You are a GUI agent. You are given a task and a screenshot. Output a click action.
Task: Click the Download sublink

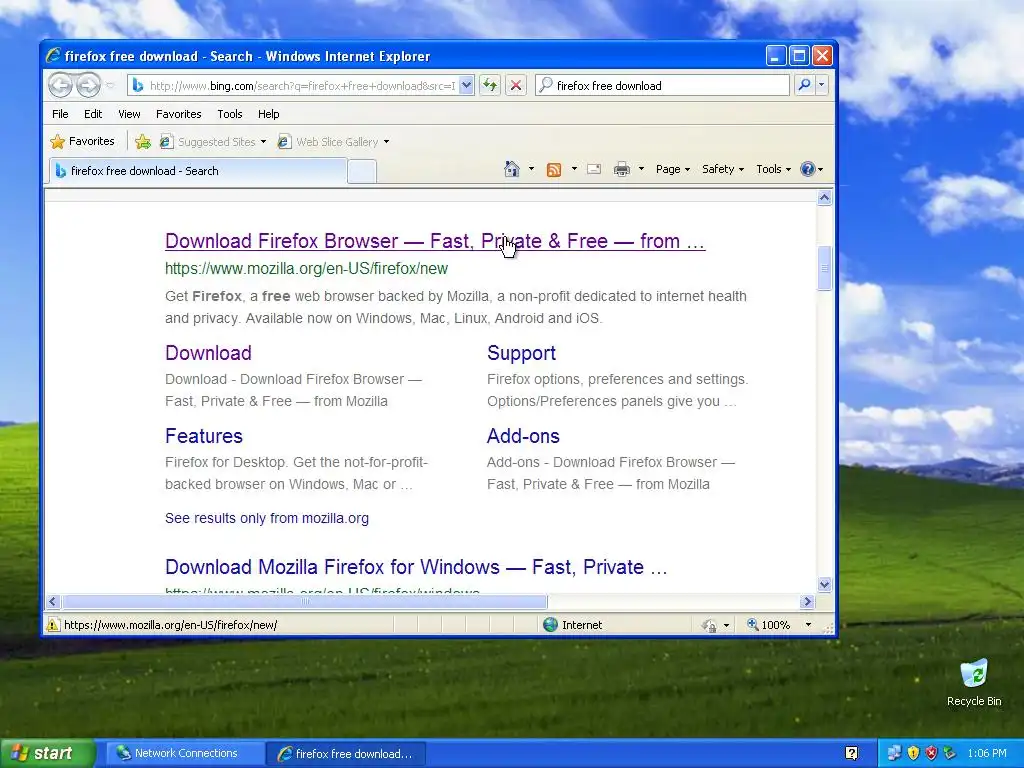[x=208, y=353]
